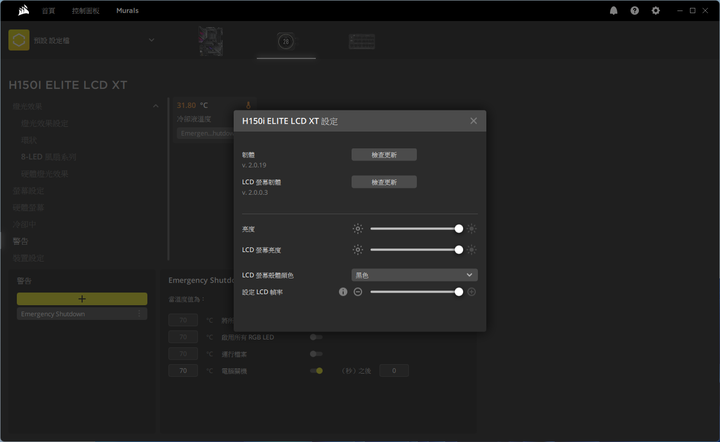Select 8-LED 風扇系列 in the sidebar
Screen dimensions: 720x442
49,157
